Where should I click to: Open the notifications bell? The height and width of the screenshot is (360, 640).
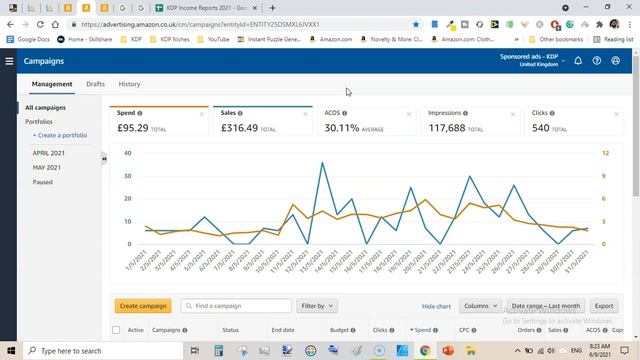point(578,61)
